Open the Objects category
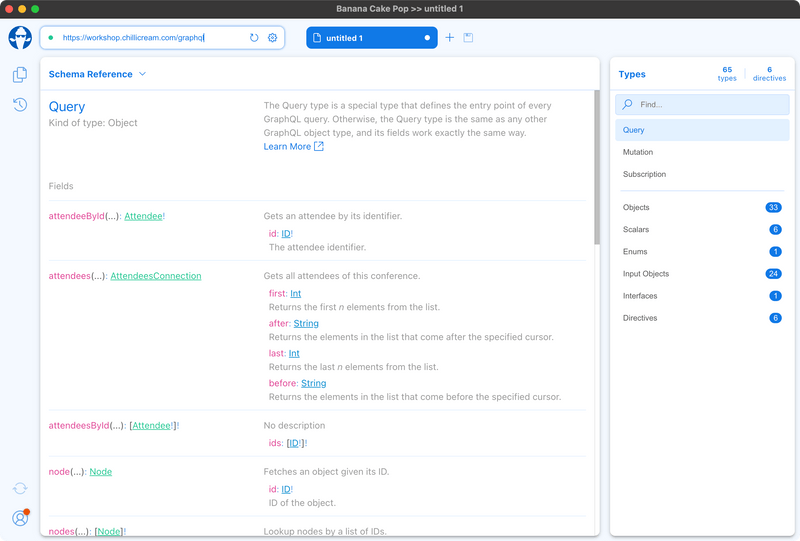The width and height of the screenshot is (800, 541). click(x=702, y=207)
